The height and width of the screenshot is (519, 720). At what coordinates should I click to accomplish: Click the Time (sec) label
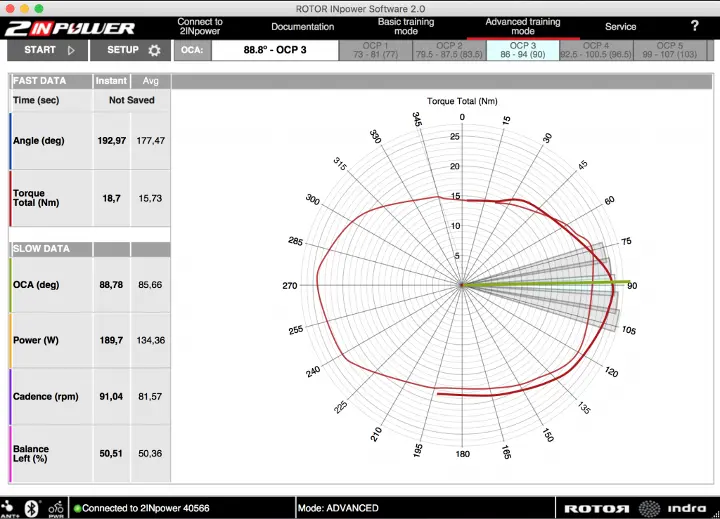click(36, 100)
